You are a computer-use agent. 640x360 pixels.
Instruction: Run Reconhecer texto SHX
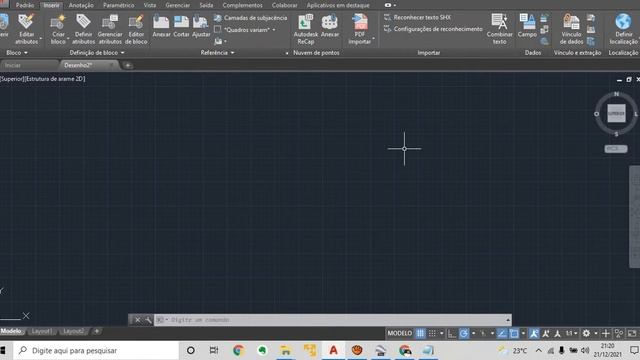click(417, 18)
